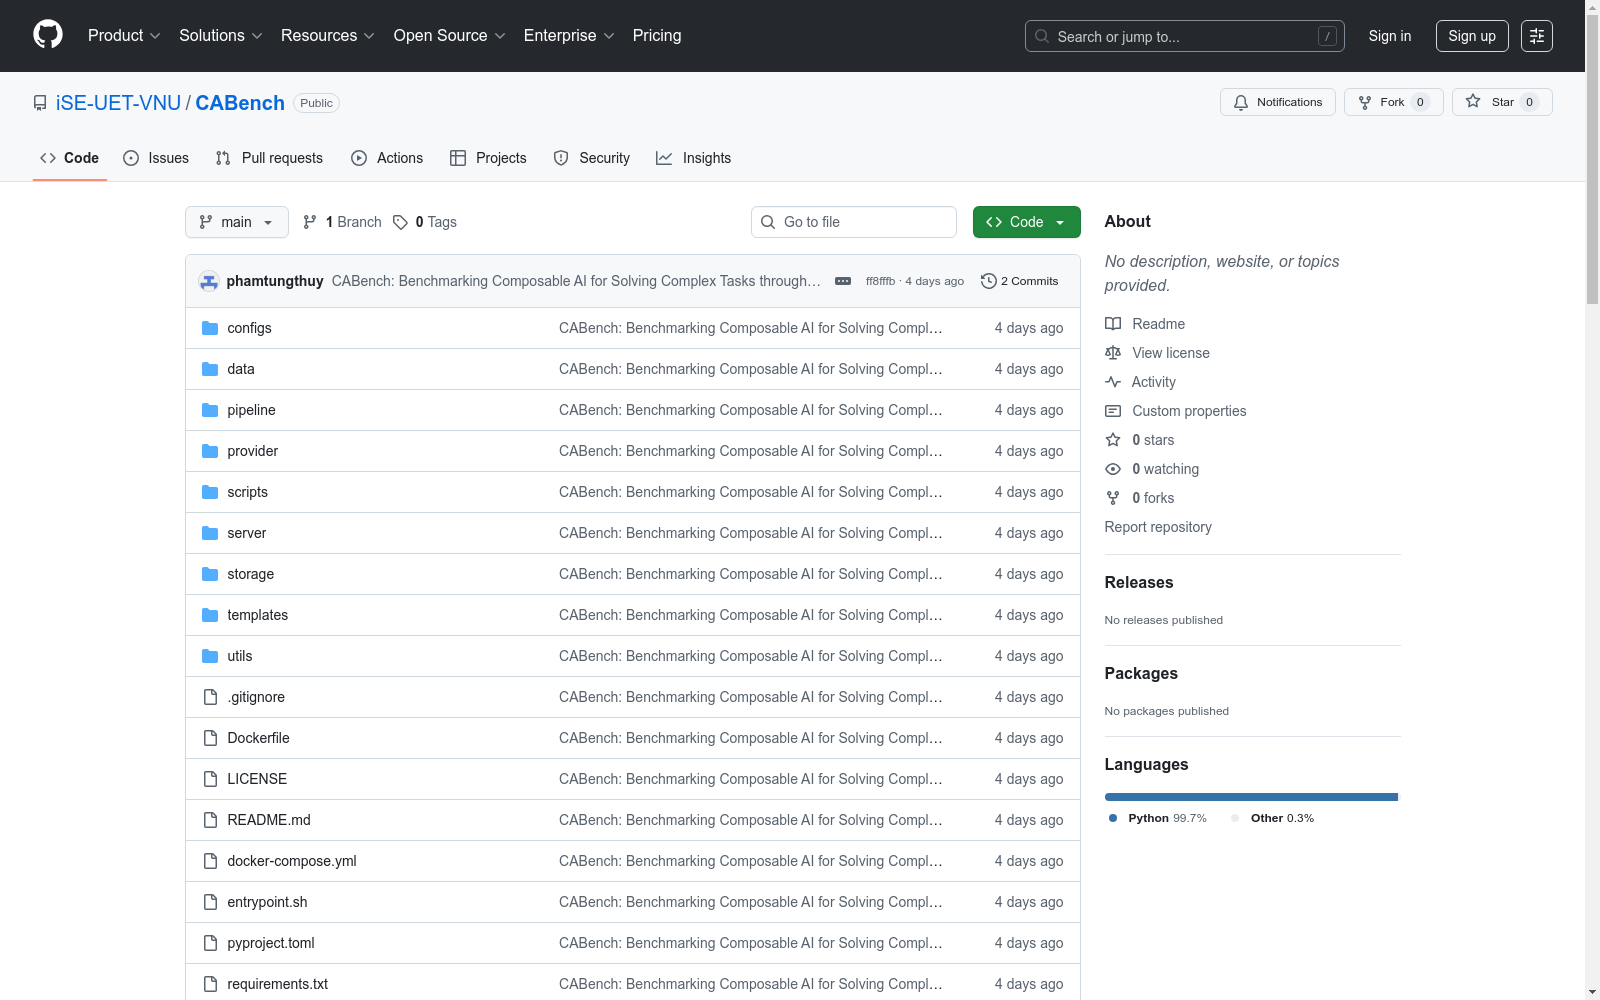Click the Readme link in About
This screenshot has height=1000, width=1600.
[1145, 324]
